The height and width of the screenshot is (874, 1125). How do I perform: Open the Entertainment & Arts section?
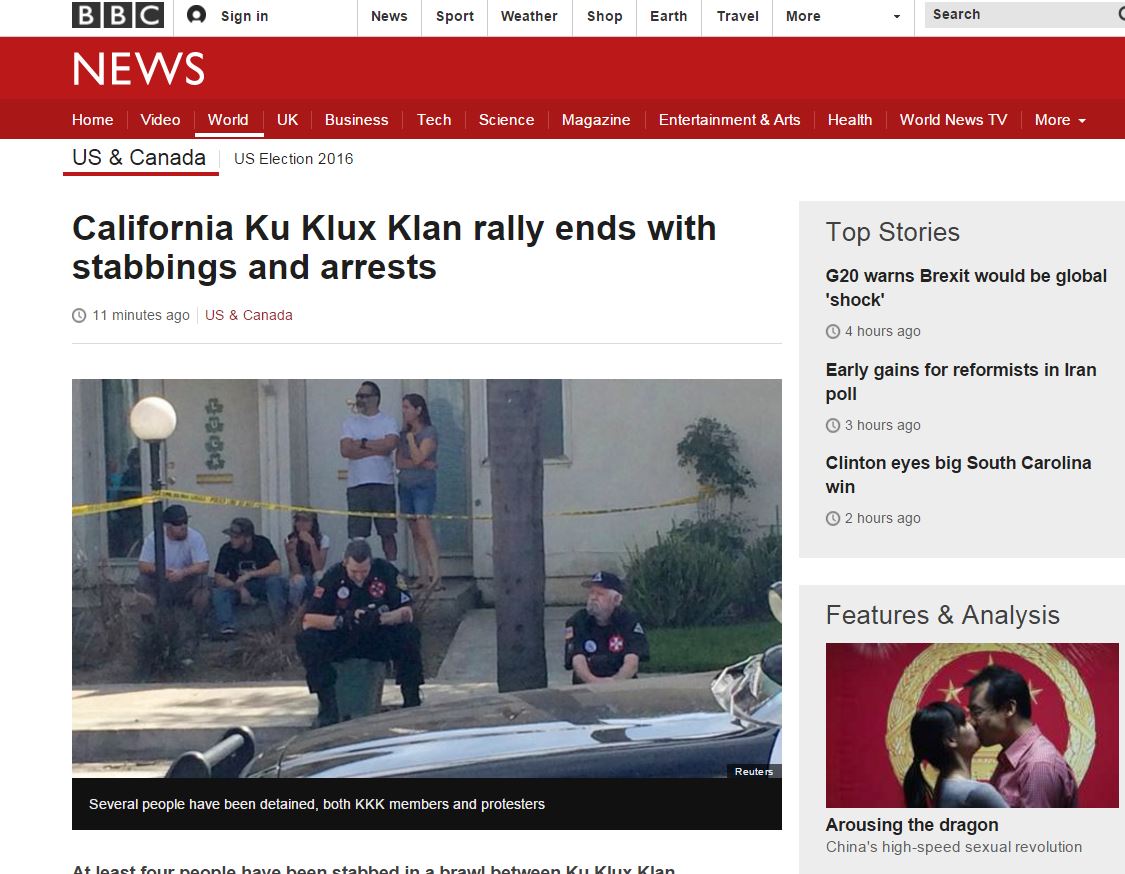point(729,120)
